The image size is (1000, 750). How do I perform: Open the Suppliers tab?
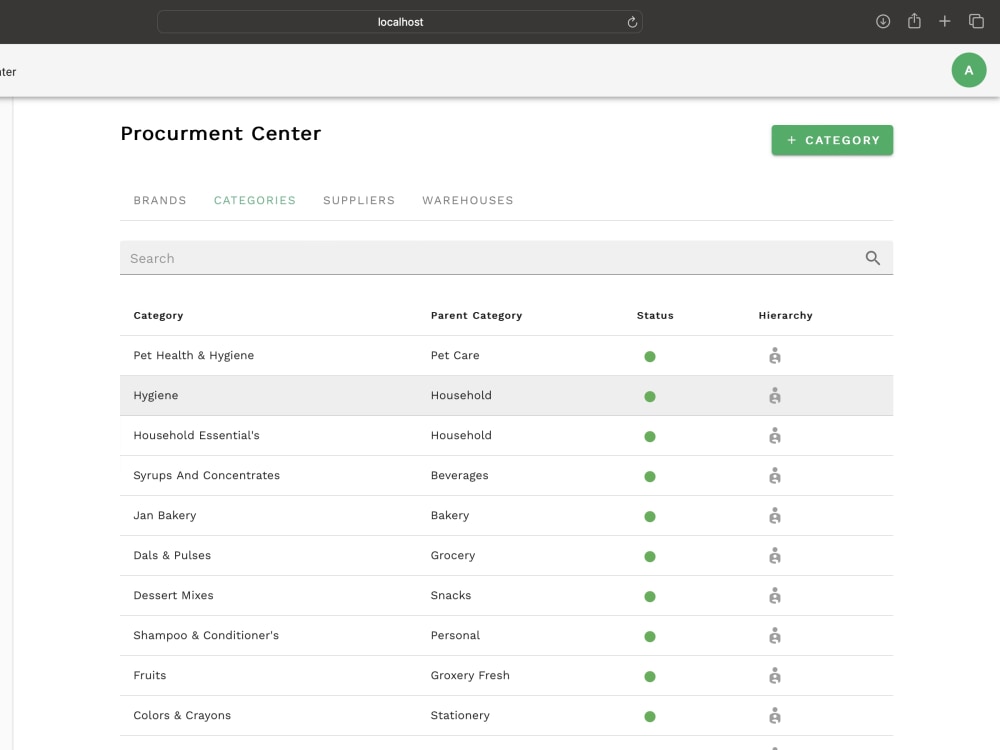click(x=359, y=200)
